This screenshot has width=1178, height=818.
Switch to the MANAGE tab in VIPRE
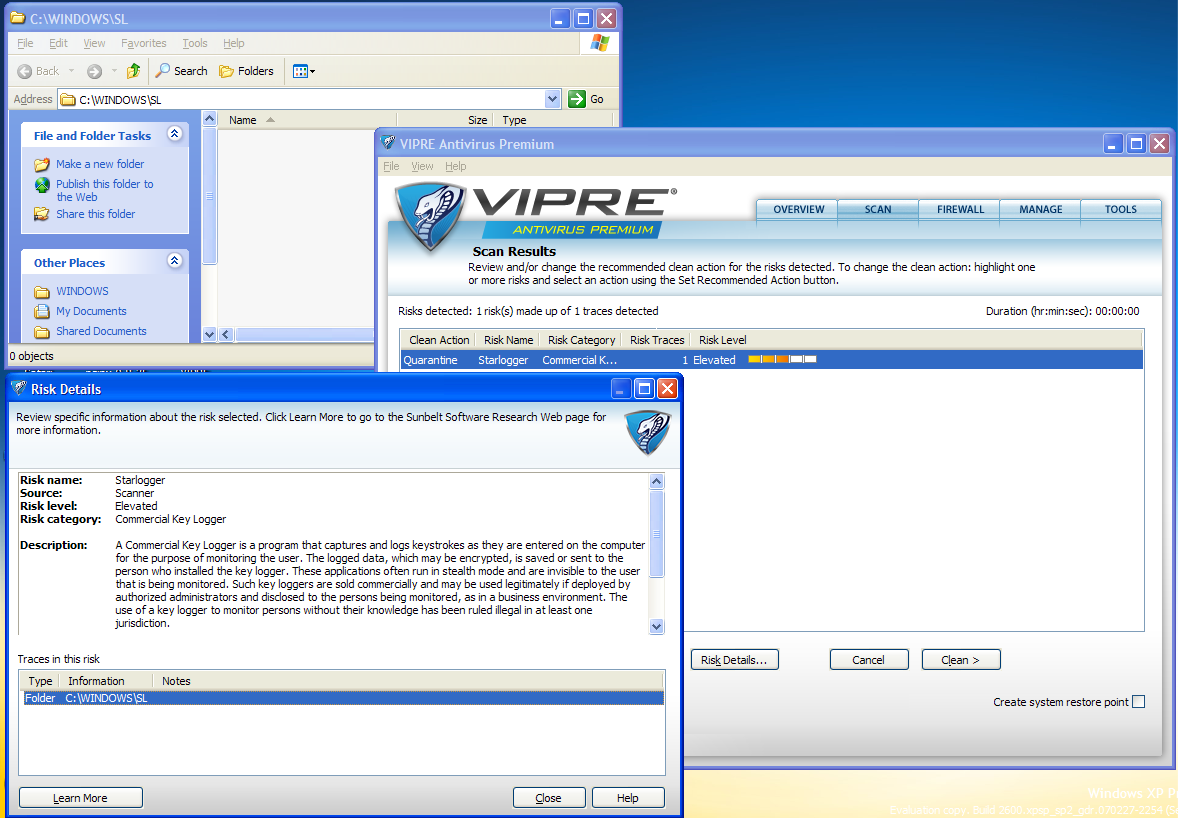pos(1041,210)
